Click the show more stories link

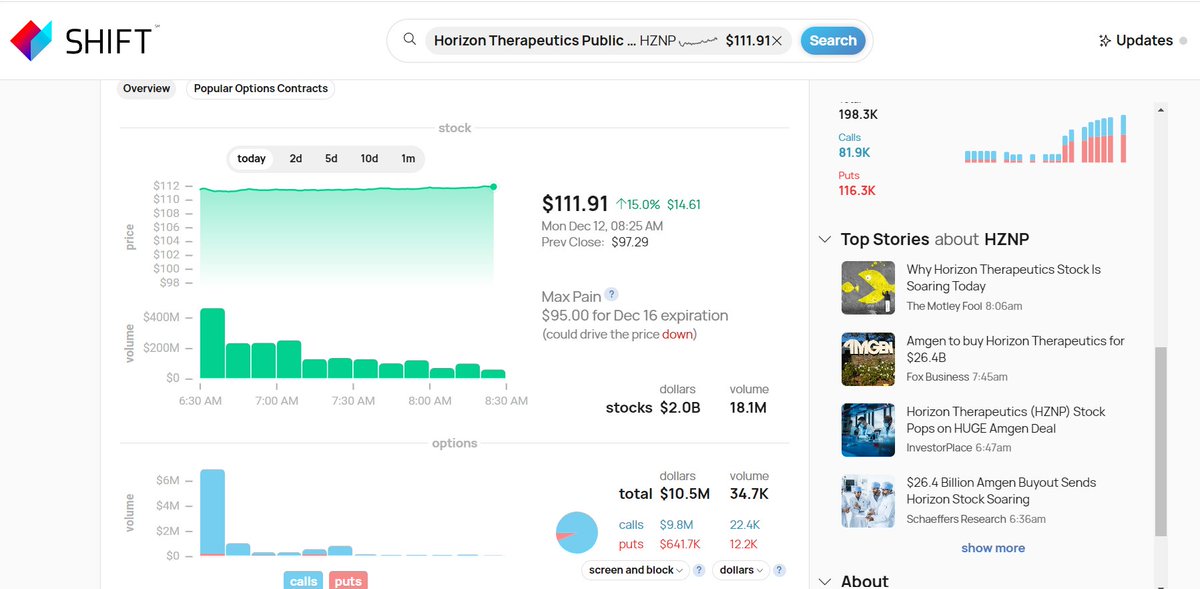(993, 548)
